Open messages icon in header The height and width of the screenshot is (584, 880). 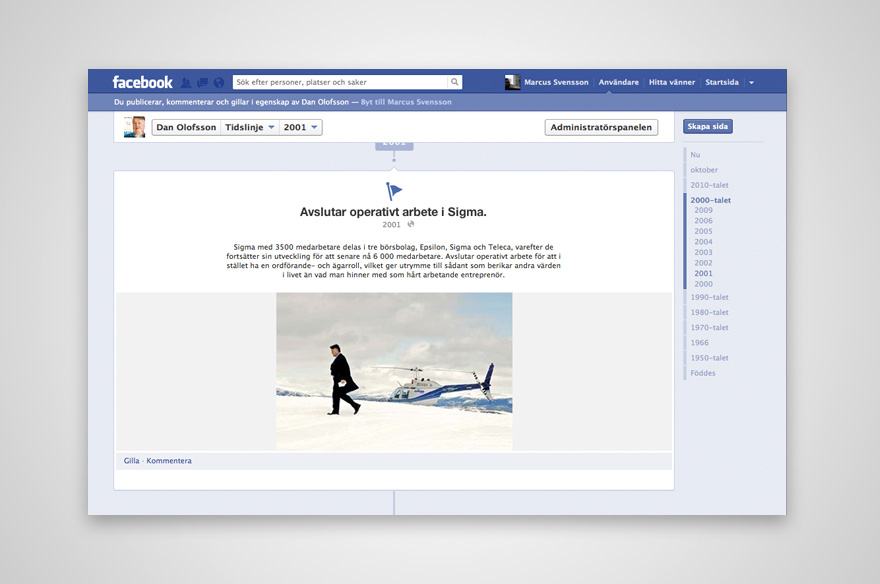point(202,82)
